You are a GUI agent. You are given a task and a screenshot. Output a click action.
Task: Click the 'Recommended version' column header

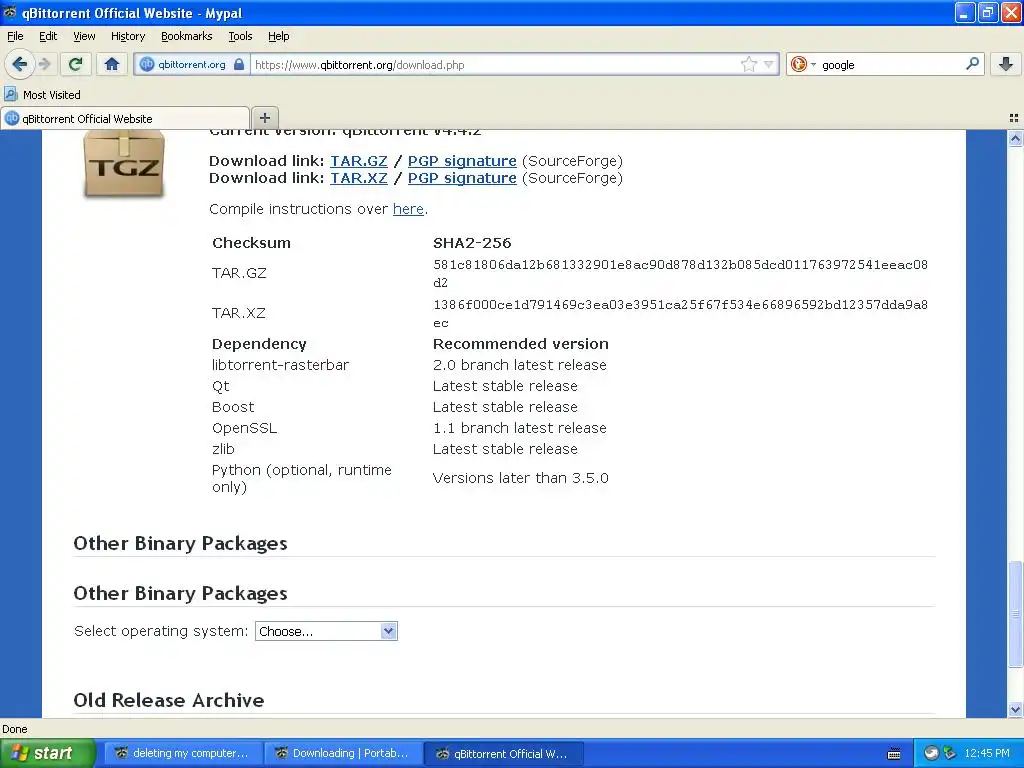coord(520,344)
